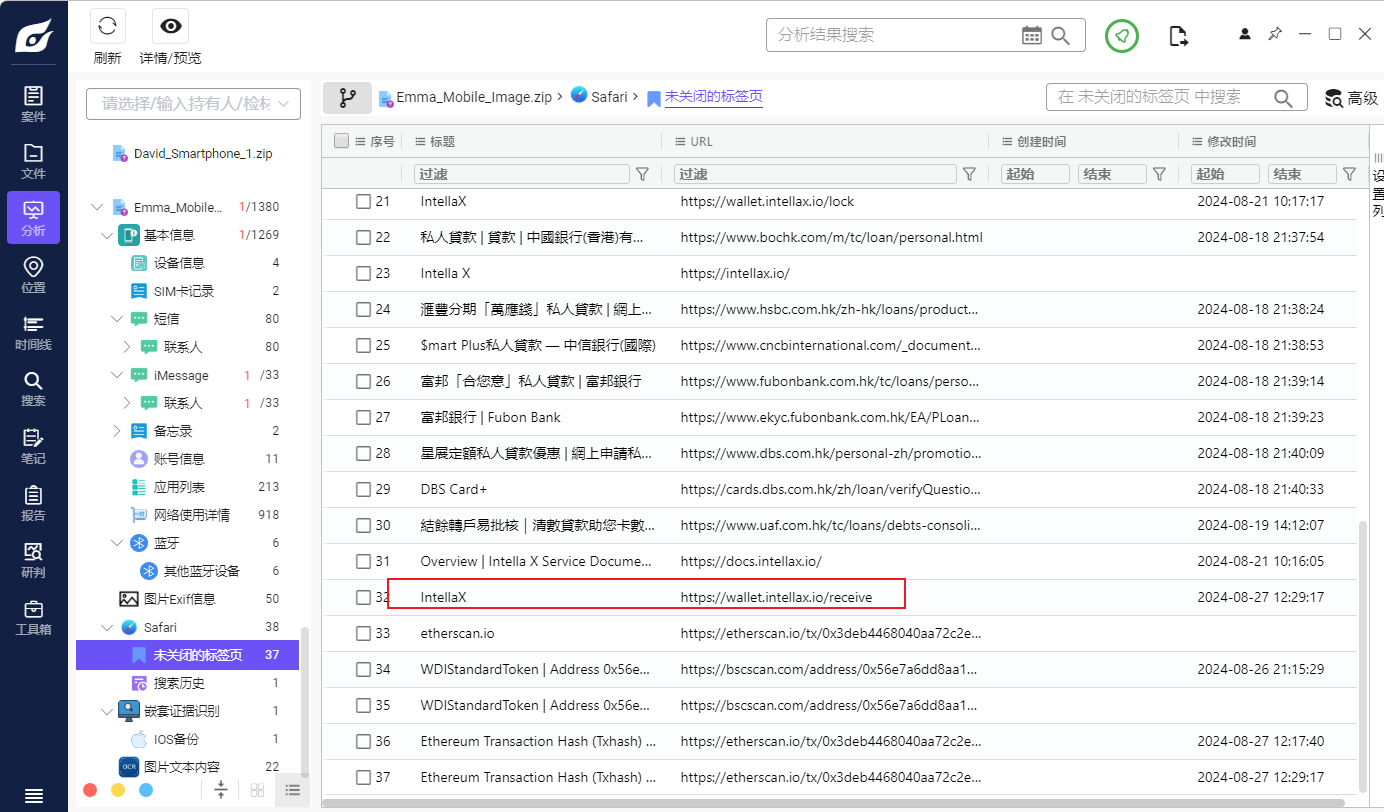Expand 备忘录 tree node
Image resolution: width=1384 pixels, height=812 pixels.
(117, 431)
